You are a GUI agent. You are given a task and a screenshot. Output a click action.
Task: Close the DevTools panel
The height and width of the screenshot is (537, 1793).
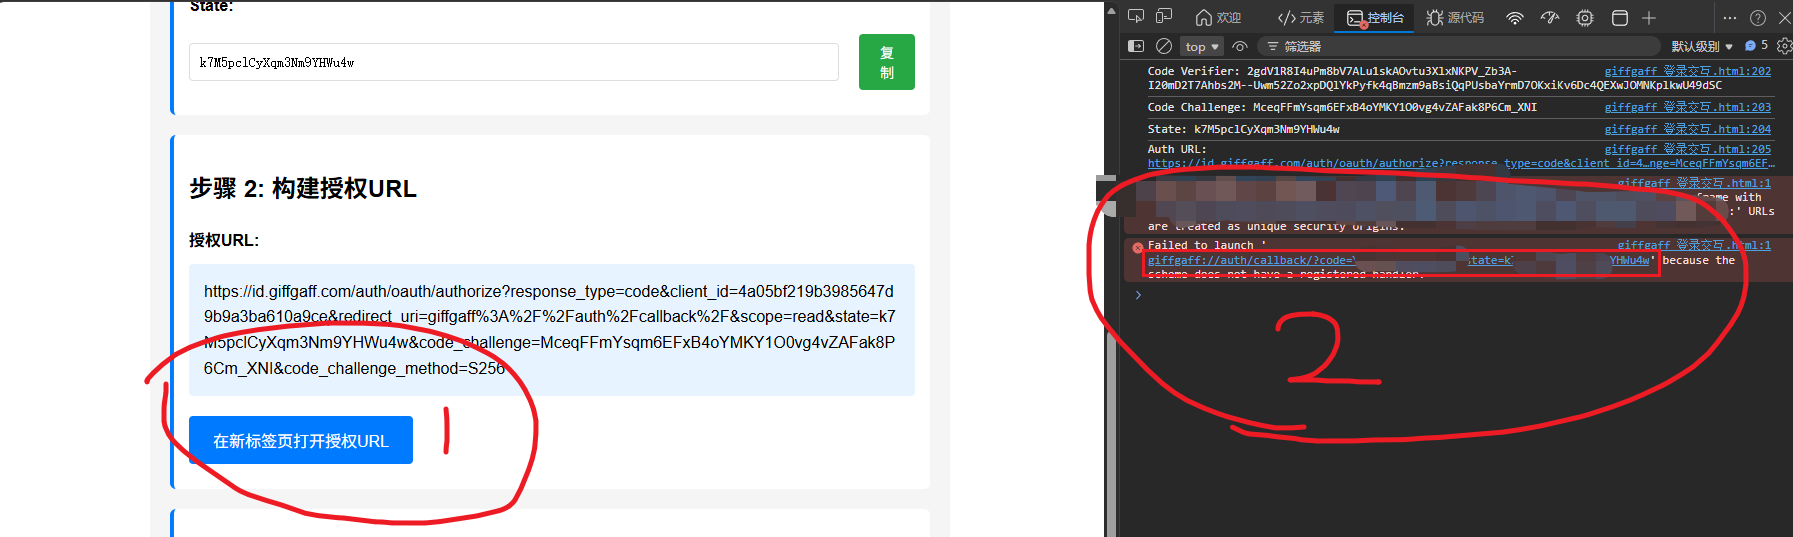pyautogui.click(x=1784, y=17)
